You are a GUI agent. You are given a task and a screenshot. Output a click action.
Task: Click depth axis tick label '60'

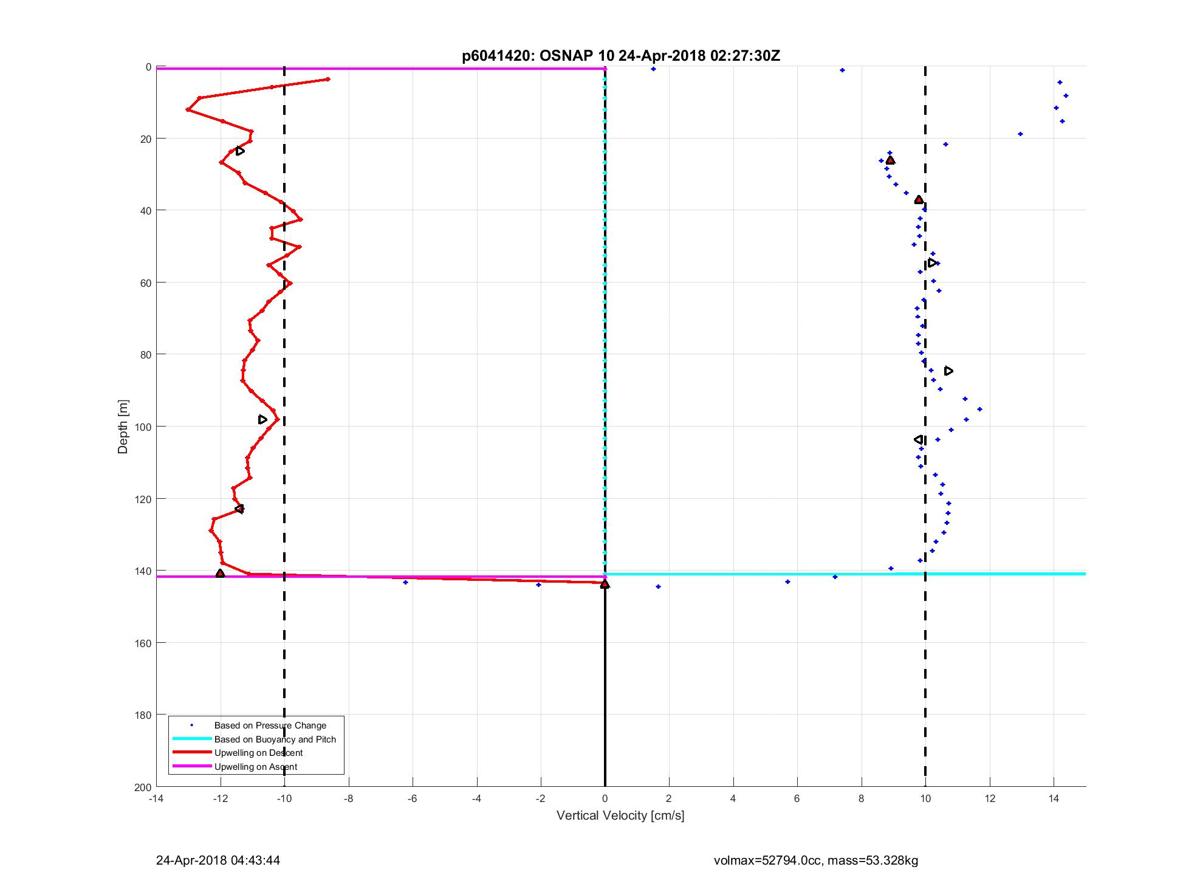145,283
